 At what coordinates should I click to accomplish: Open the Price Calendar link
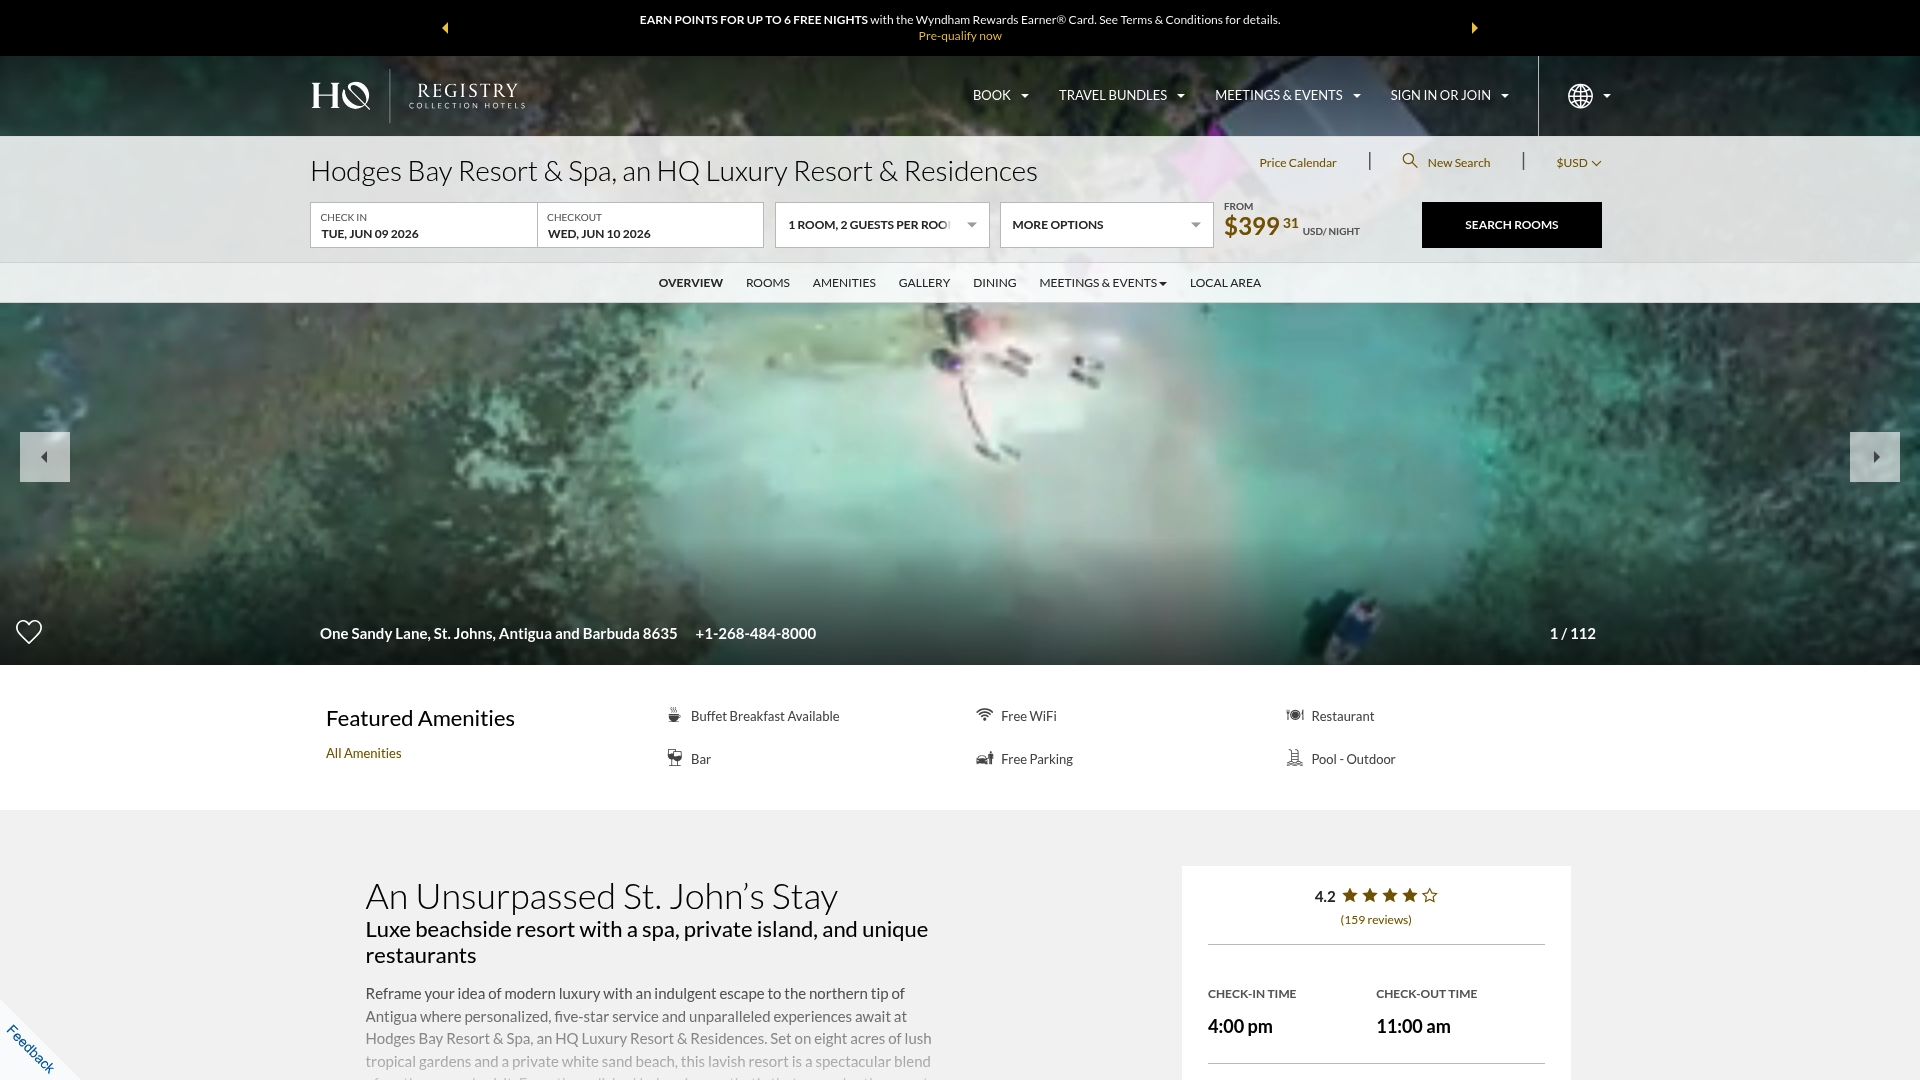click(x=1298, y=163)
